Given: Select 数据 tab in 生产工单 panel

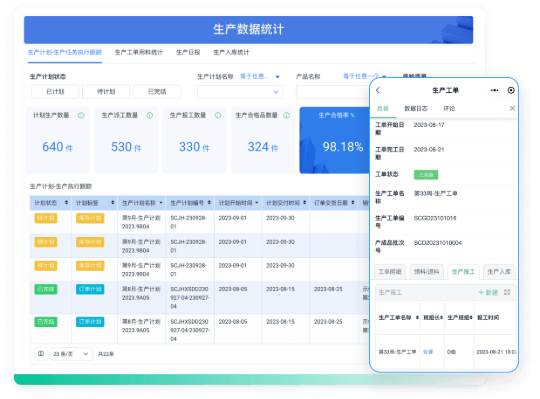Looking at the screenshot, I should click(383, 108).
